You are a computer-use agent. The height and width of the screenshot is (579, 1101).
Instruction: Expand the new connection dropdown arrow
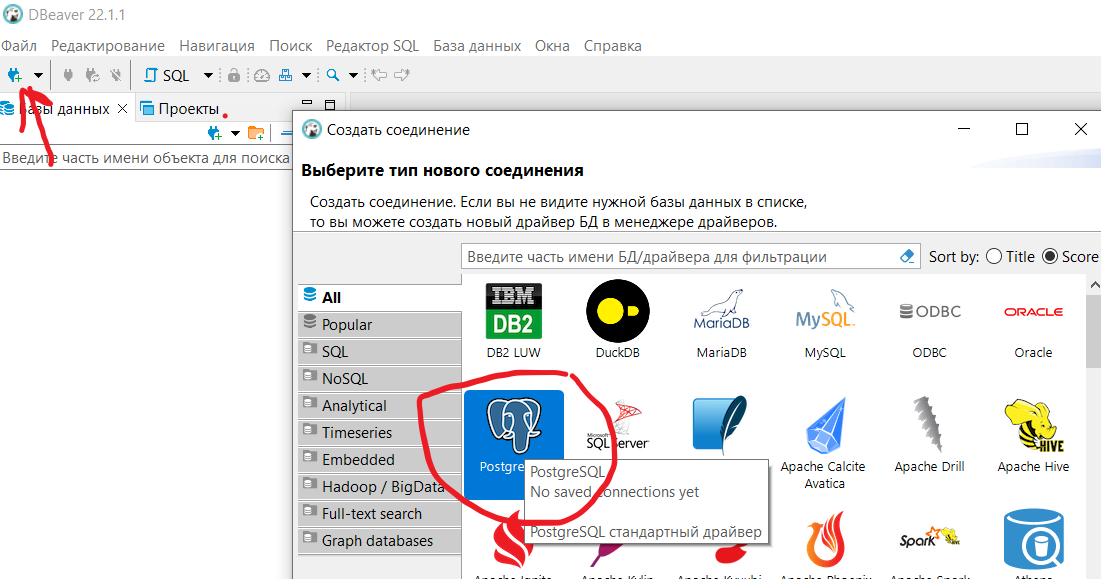pos(38,75)
